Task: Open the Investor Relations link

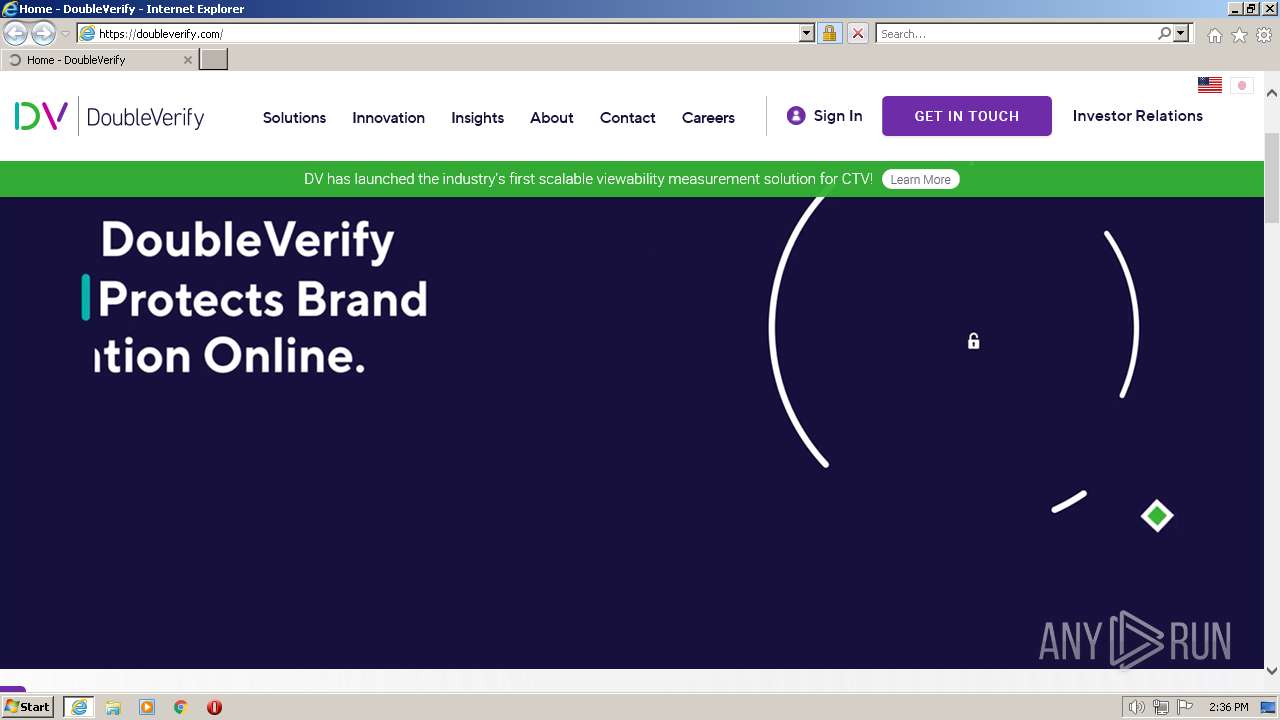Action: point(1138,116)
